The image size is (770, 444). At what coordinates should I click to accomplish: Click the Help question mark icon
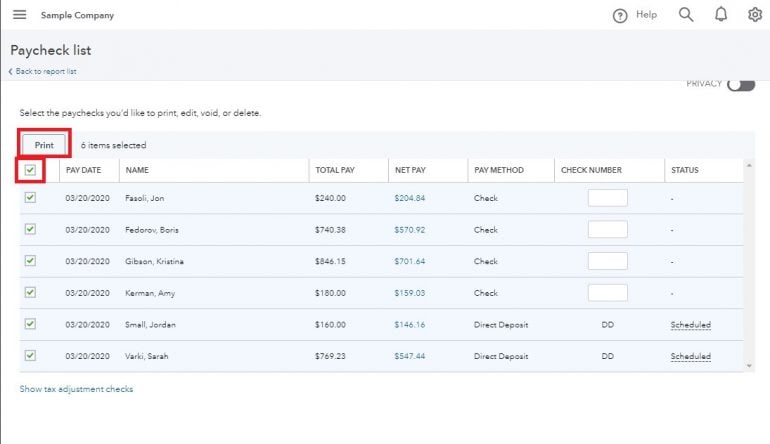[x=620, y=15]
